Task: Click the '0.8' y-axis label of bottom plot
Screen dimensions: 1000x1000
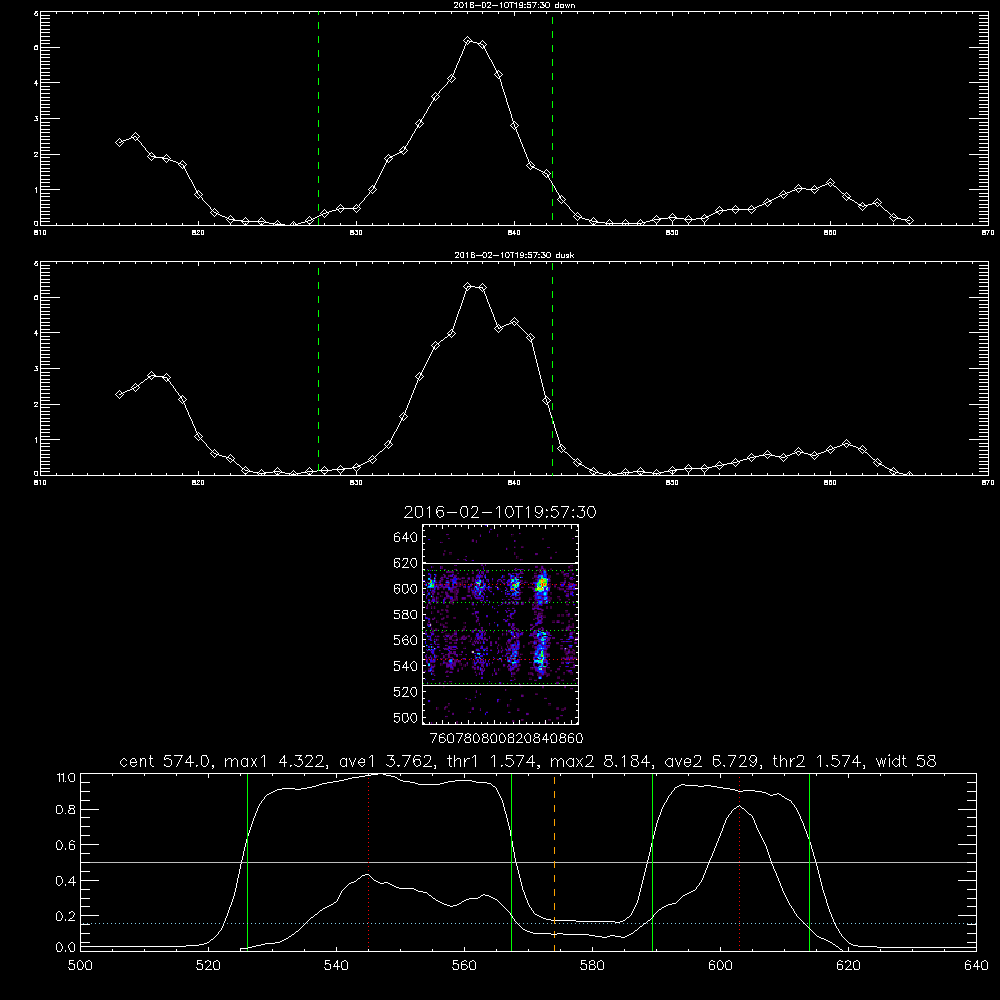Action: click(x=66, y=810)
